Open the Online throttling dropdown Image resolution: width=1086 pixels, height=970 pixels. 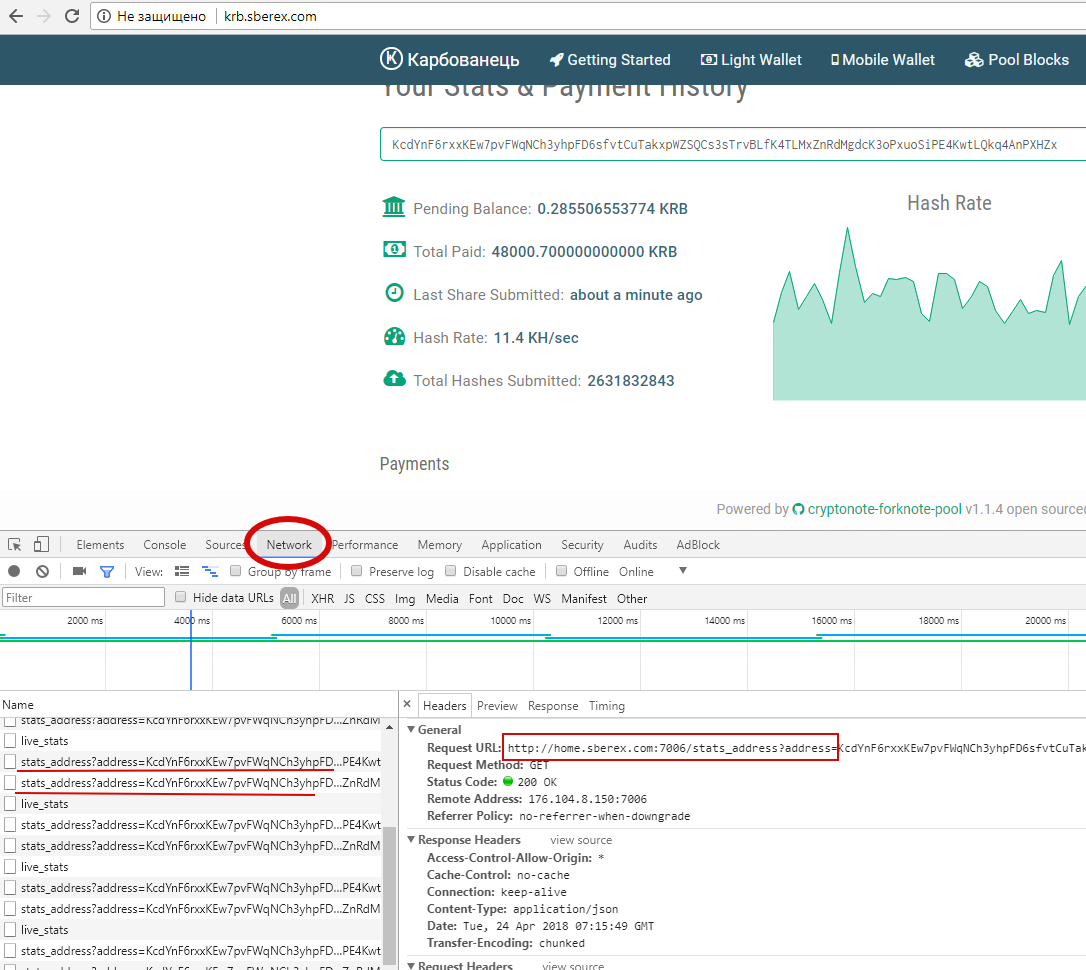(x=652, y=571)
